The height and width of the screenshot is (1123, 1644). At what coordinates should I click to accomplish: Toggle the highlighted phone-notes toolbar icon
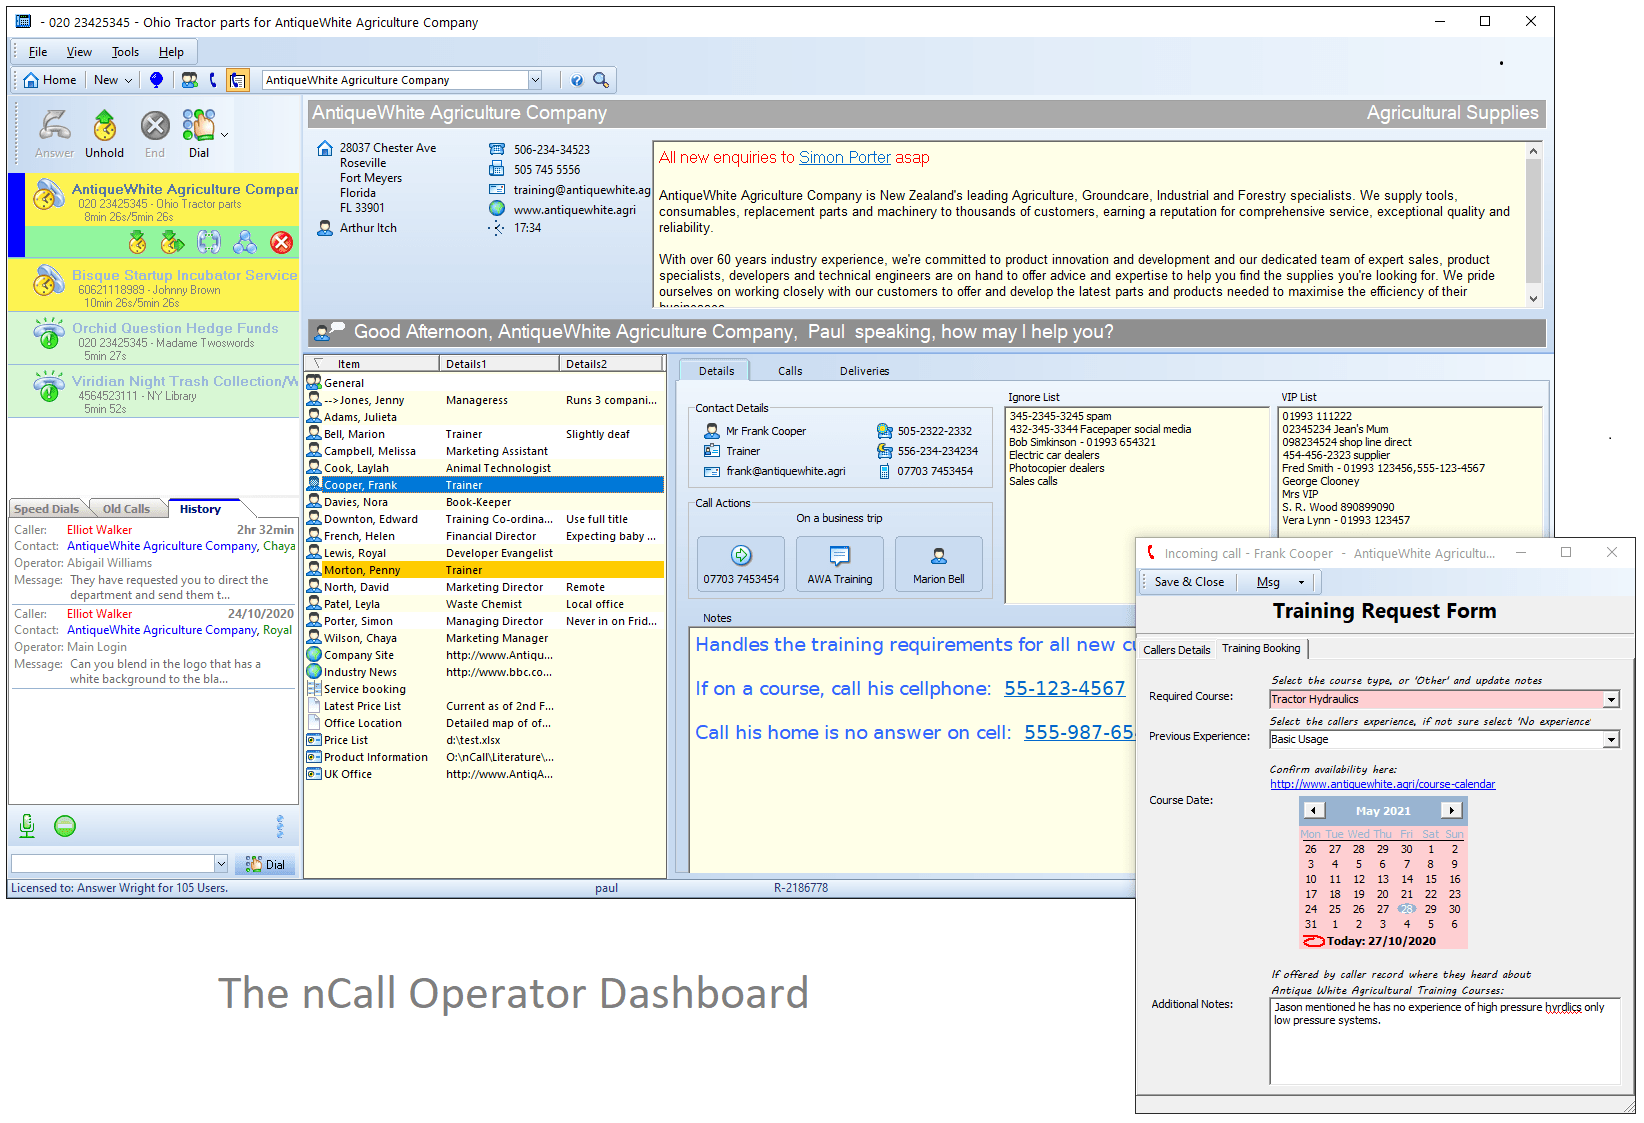(237, 80)
